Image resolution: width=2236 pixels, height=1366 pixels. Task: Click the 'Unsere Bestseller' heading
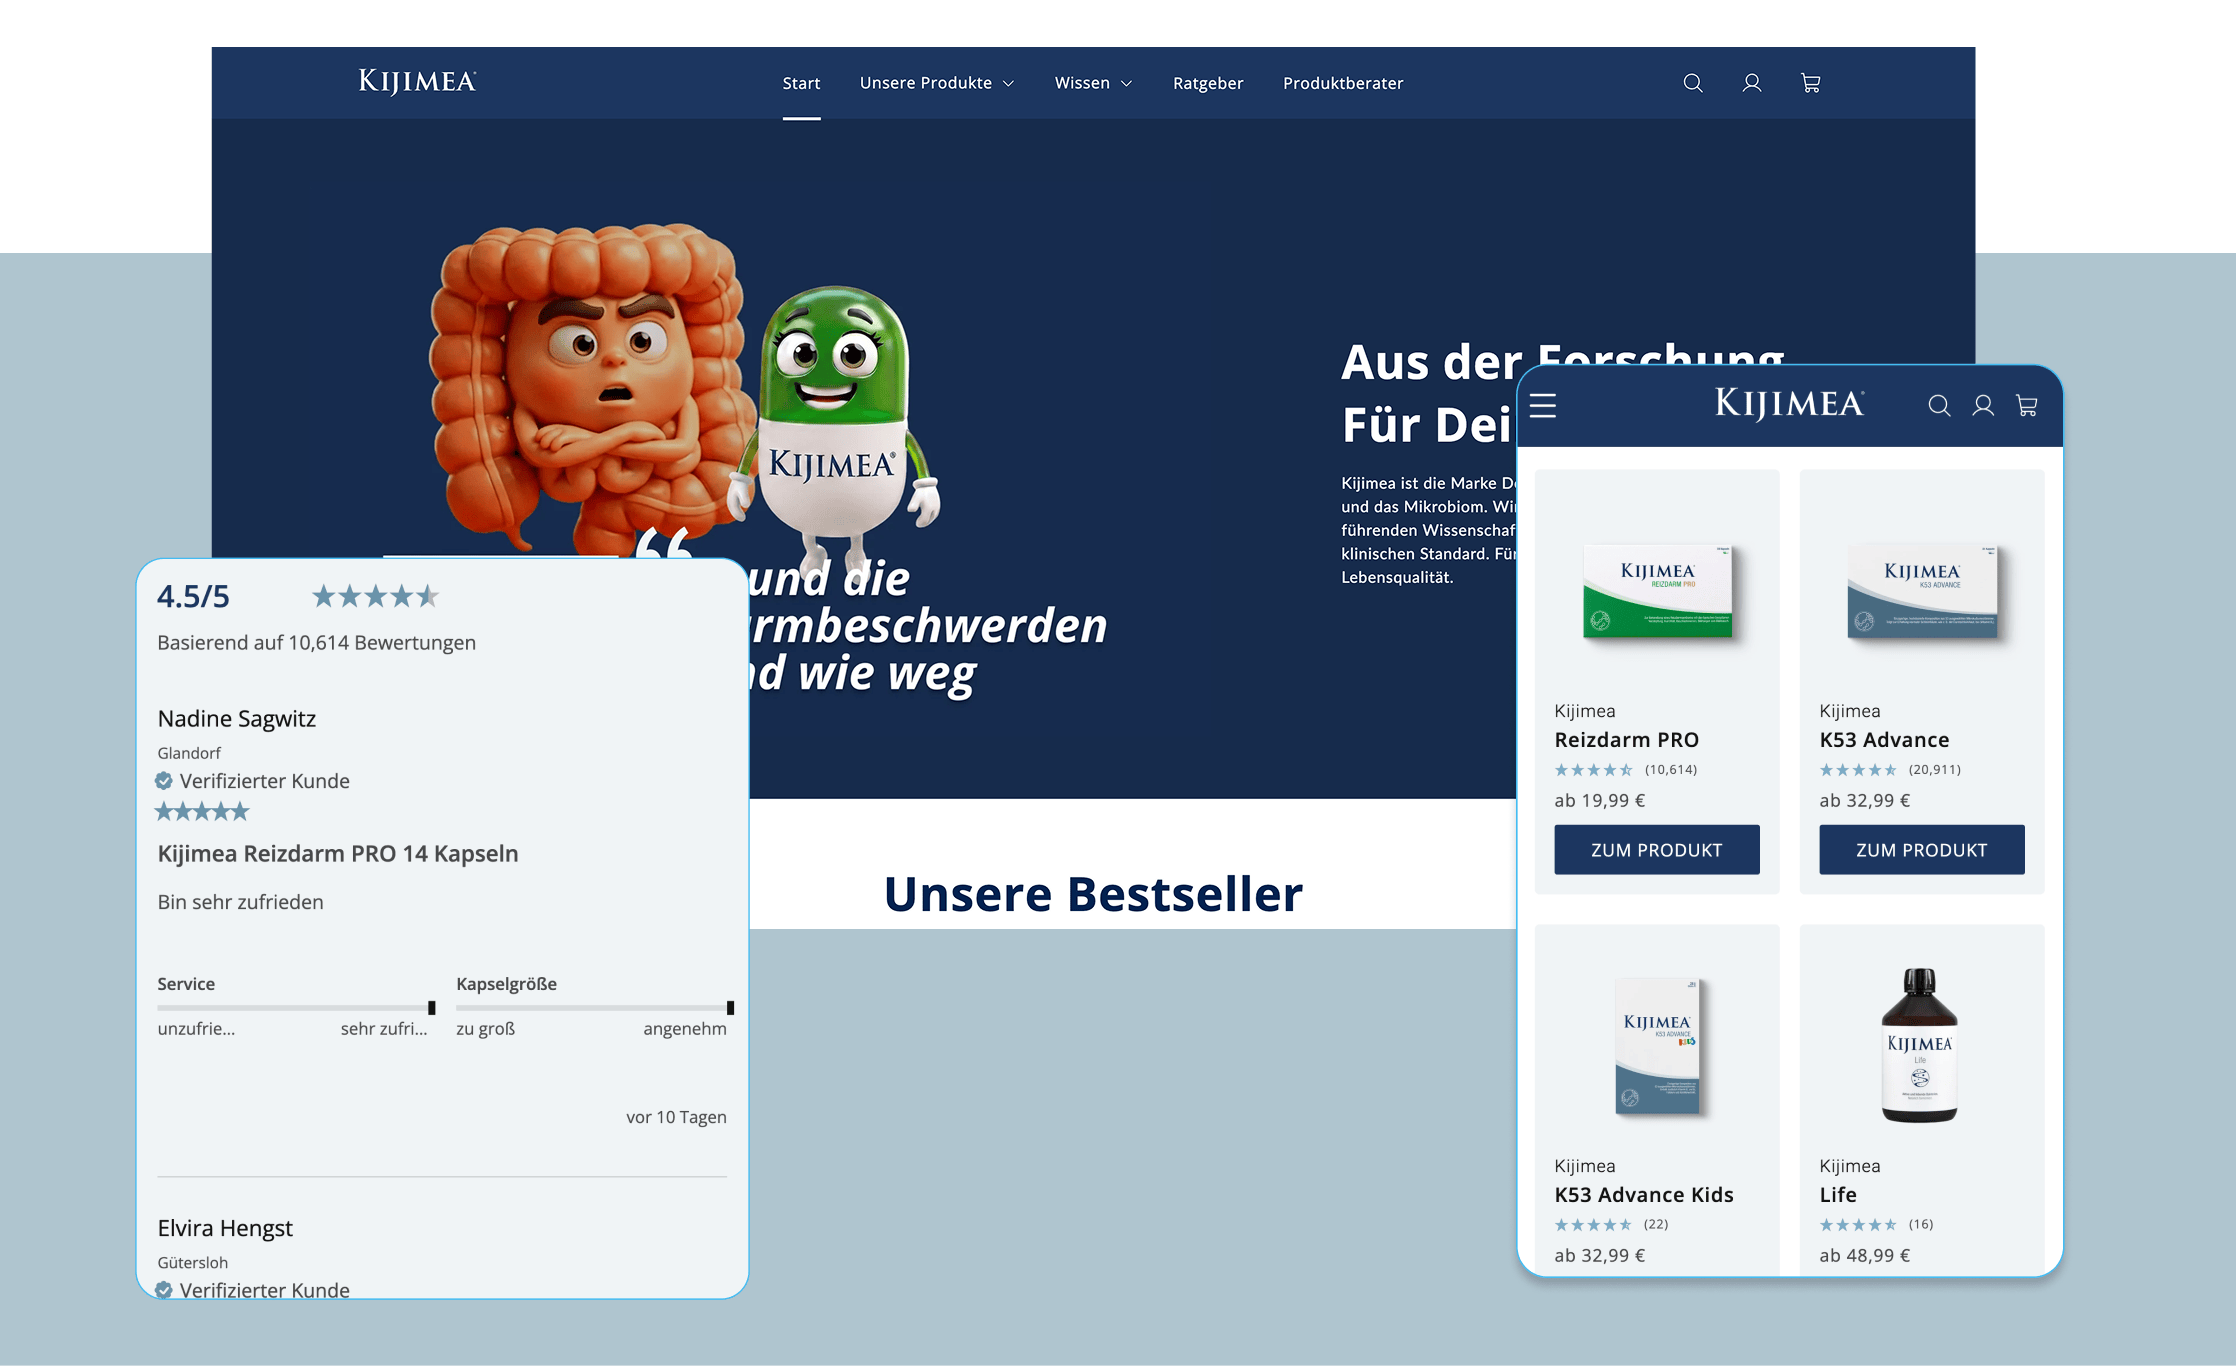(1093, 893)
